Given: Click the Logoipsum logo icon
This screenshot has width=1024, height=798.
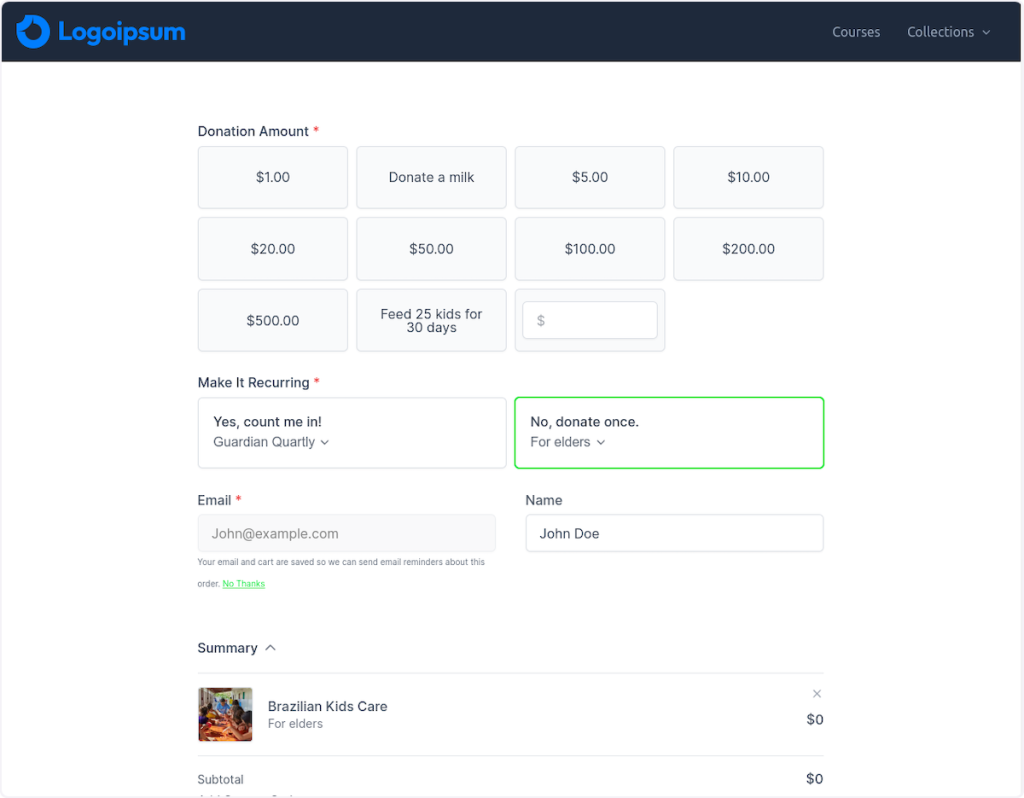Looking at the screenshot, I should click(x=33, y=32).
